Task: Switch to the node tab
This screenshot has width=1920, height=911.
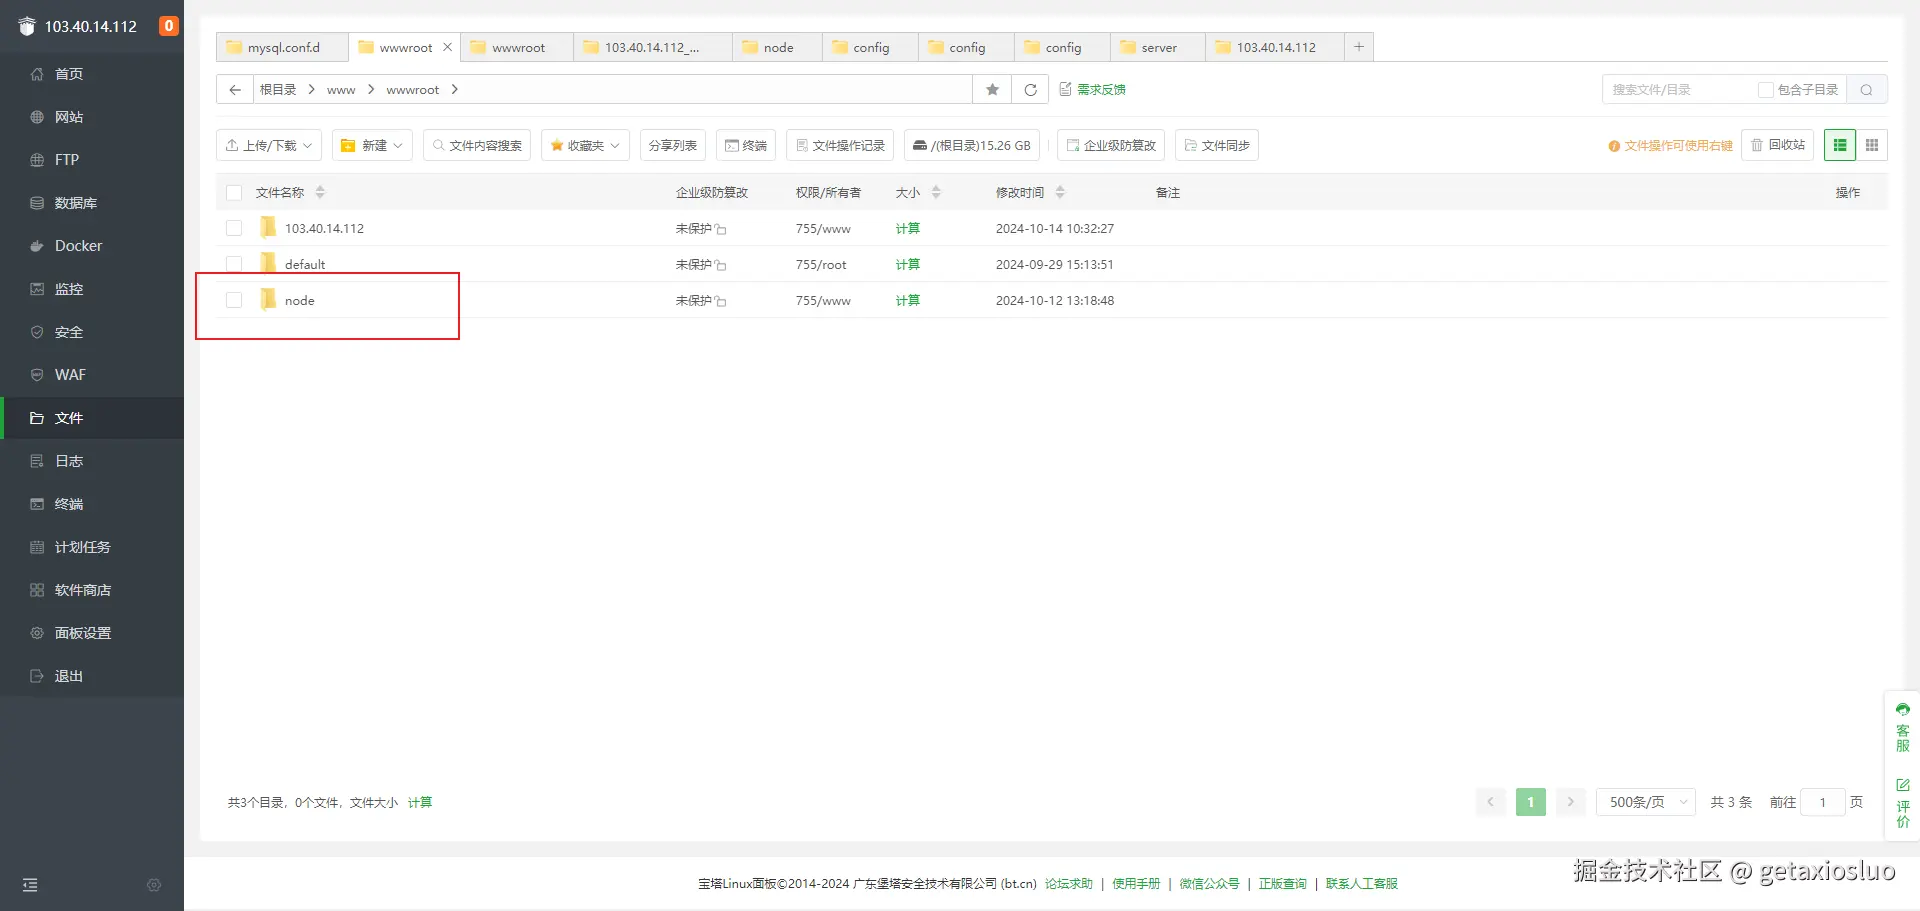Action: click(x=777, y=47)
